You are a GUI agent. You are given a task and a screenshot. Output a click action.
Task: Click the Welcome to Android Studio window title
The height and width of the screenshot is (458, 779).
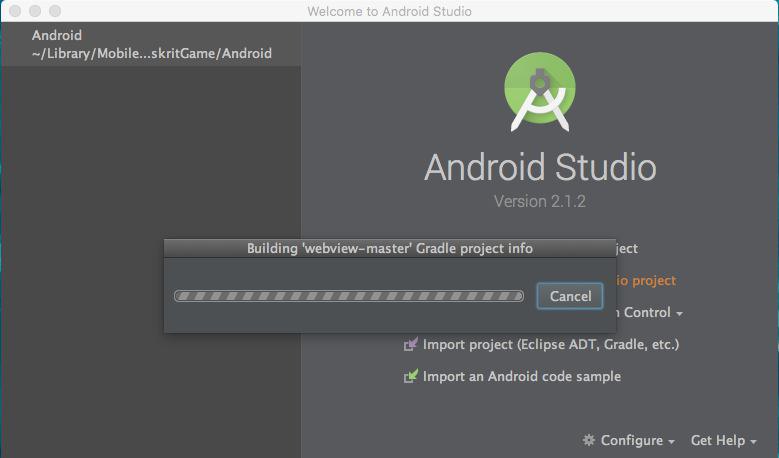(390, 11)
